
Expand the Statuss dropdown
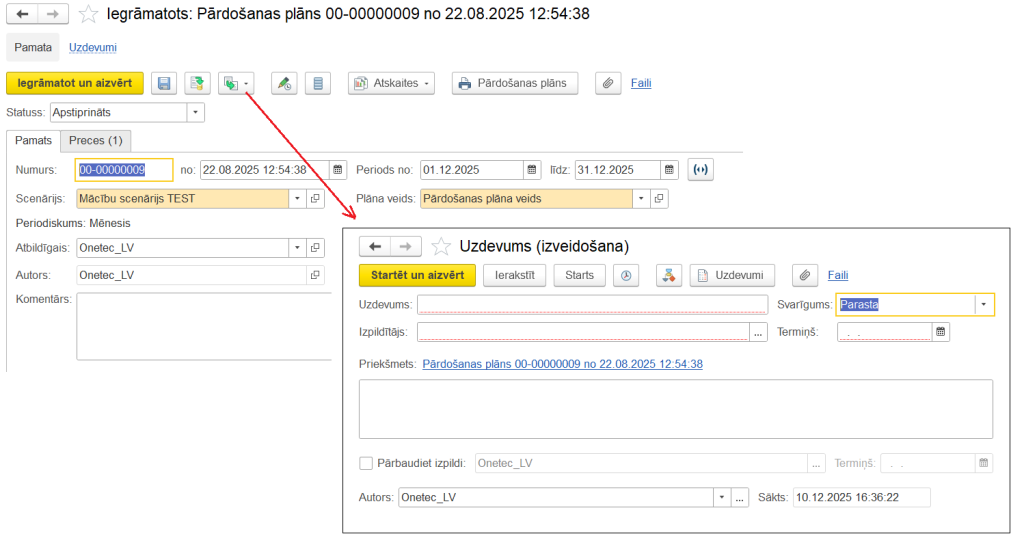pos(195,112)
